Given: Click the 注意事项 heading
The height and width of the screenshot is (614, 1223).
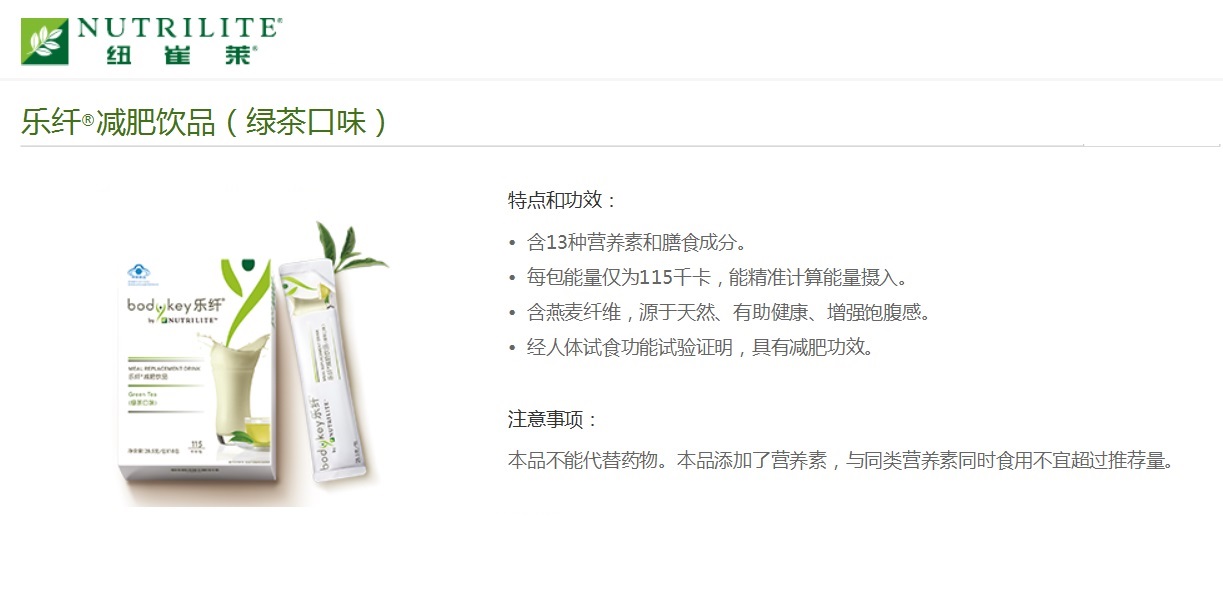Looking at the screenshot, I should coord(553,420).
